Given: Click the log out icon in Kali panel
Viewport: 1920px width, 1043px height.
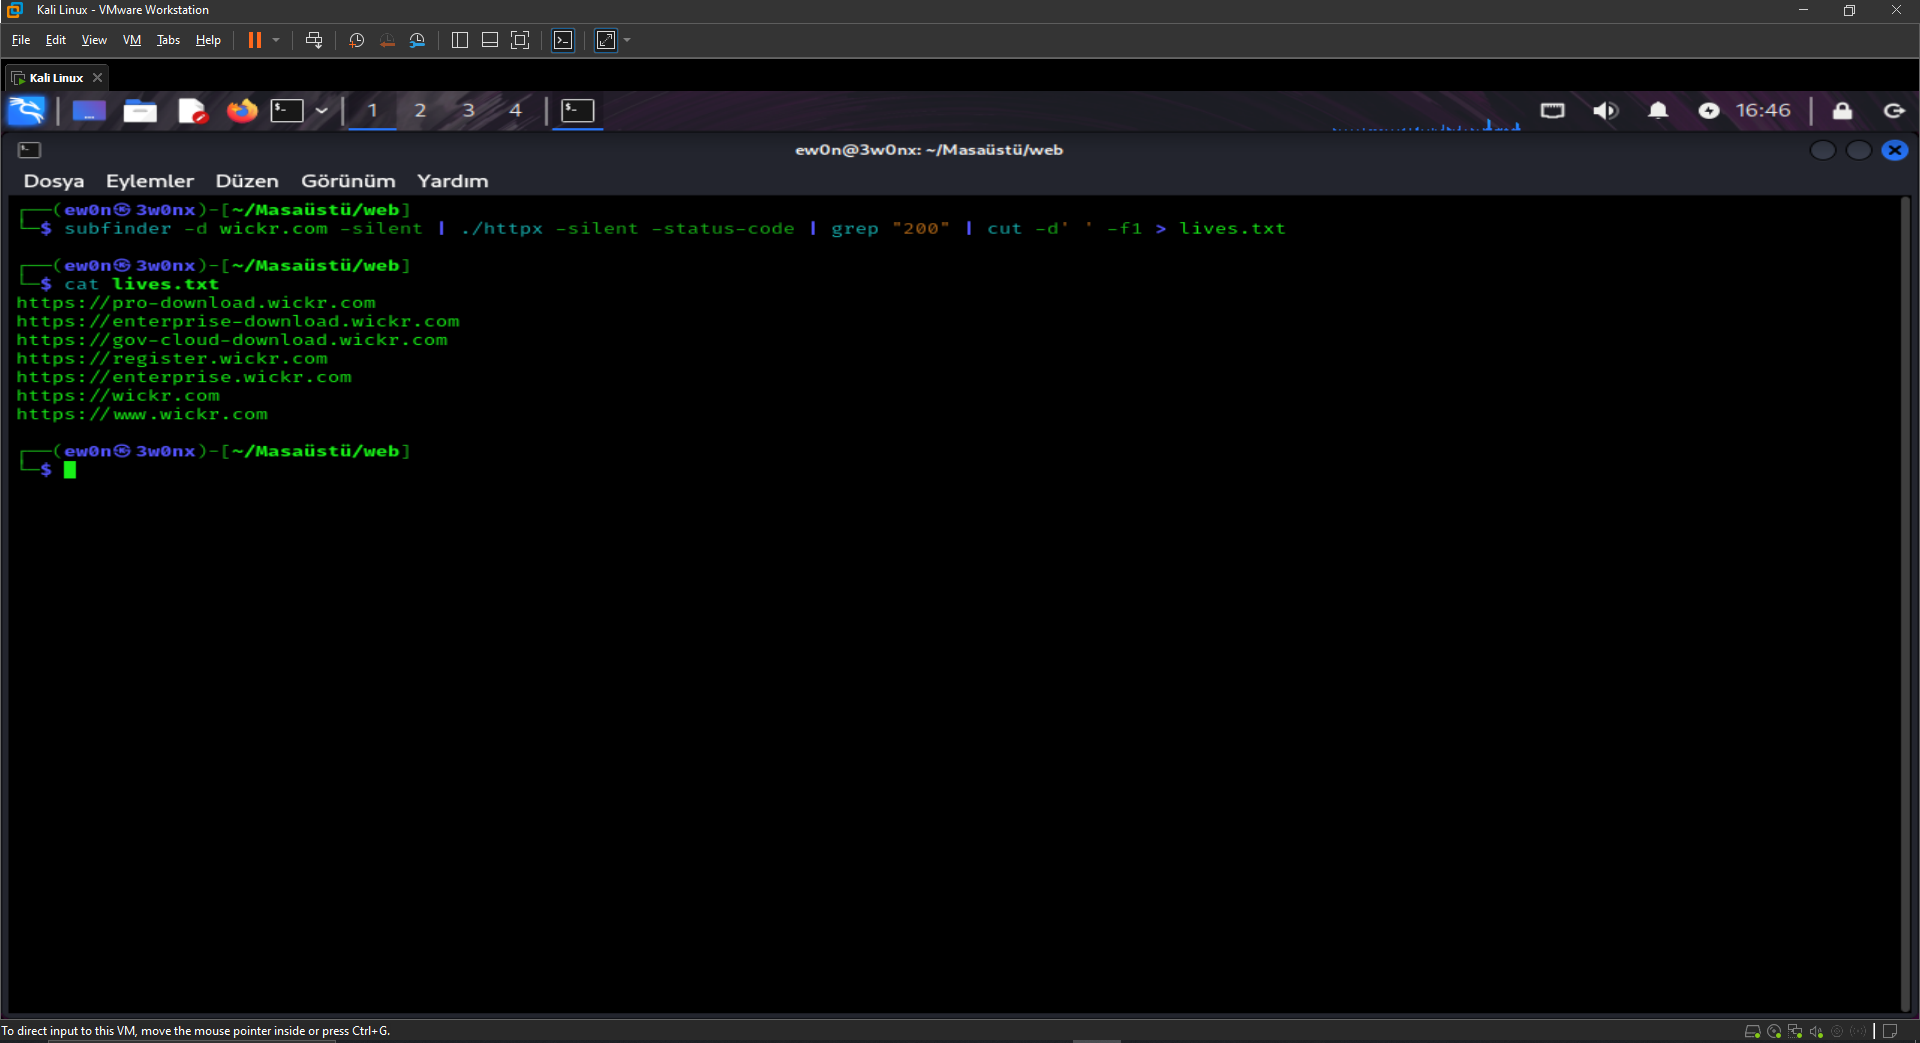Looking at the screenshot, I should pyautogui.click(x=1894, y=110).
